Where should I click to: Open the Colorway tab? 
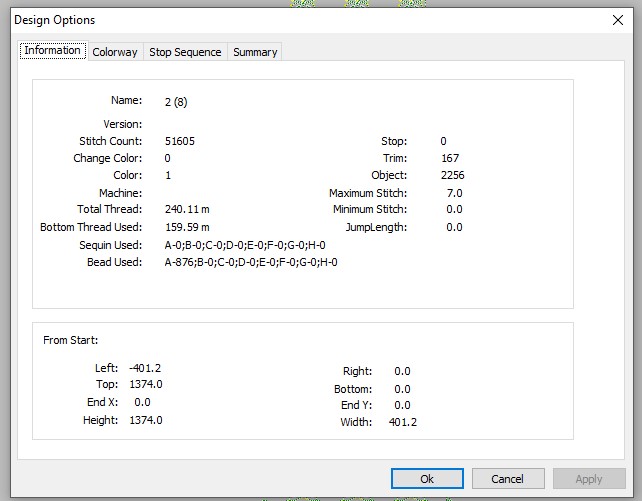[115, 52]
